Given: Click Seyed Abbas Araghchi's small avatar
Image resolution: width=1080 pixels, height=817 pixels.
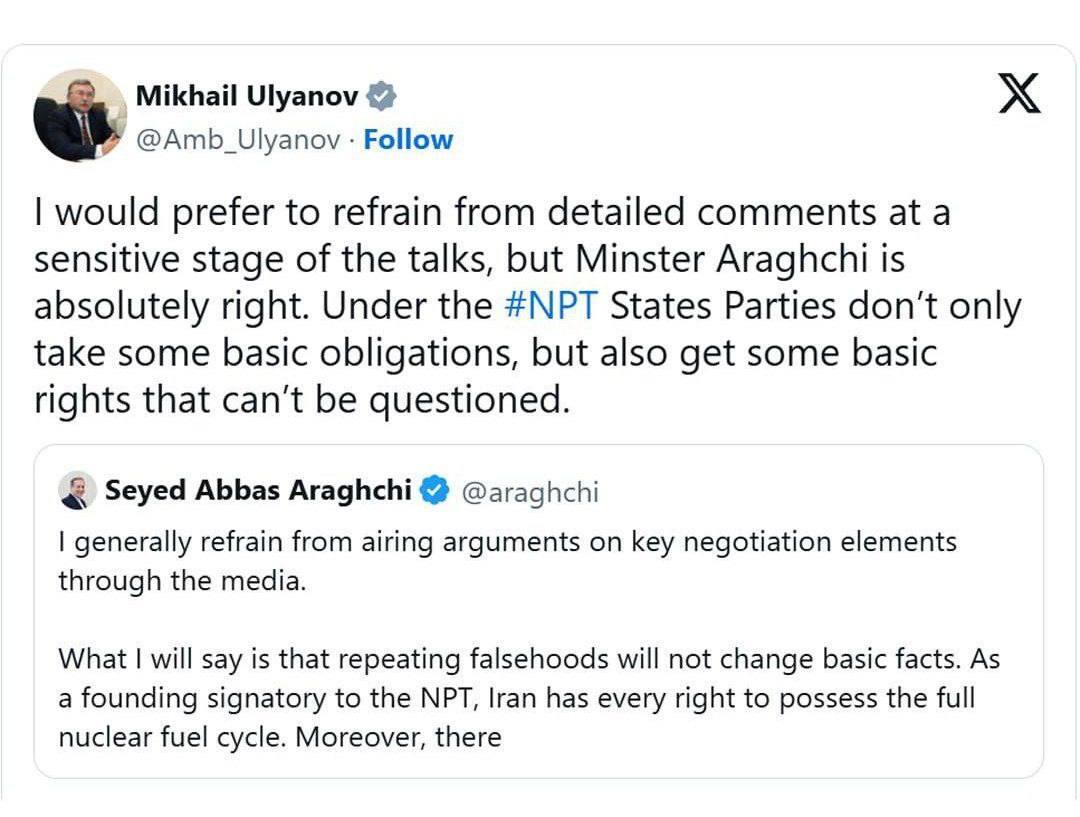Looking at the screenshot, I should pos(75,491).
